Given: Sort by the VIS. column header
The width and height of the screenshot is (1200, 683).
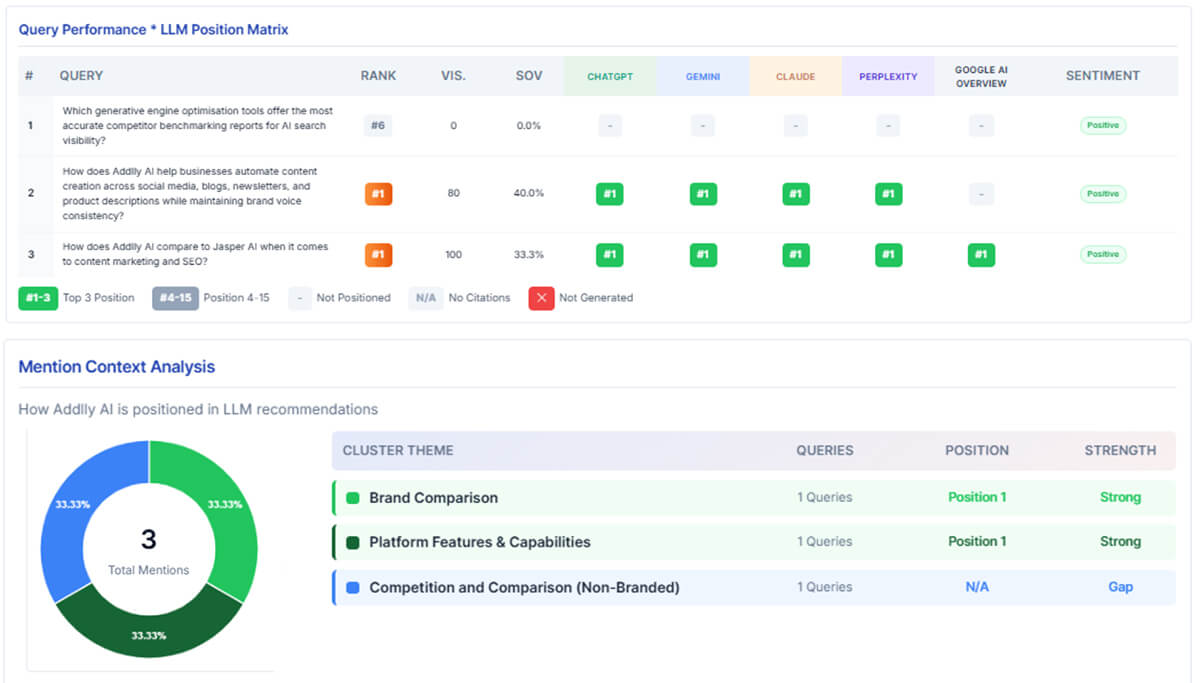Looking at the screenshot, I should point(453,75).
